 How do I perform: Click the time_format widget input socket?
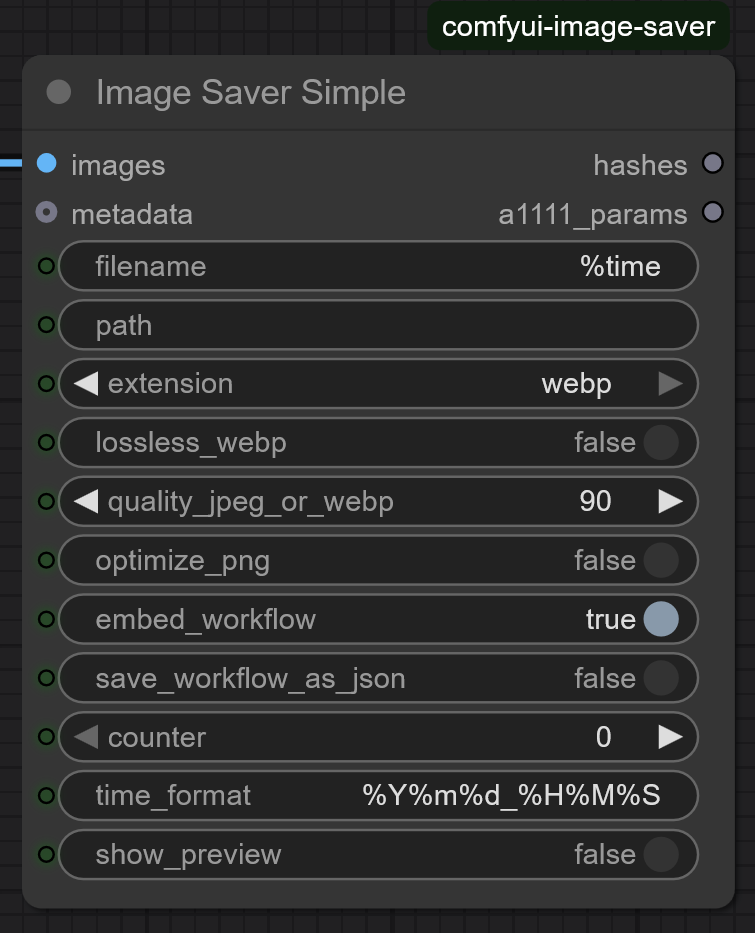click(45, 796)
